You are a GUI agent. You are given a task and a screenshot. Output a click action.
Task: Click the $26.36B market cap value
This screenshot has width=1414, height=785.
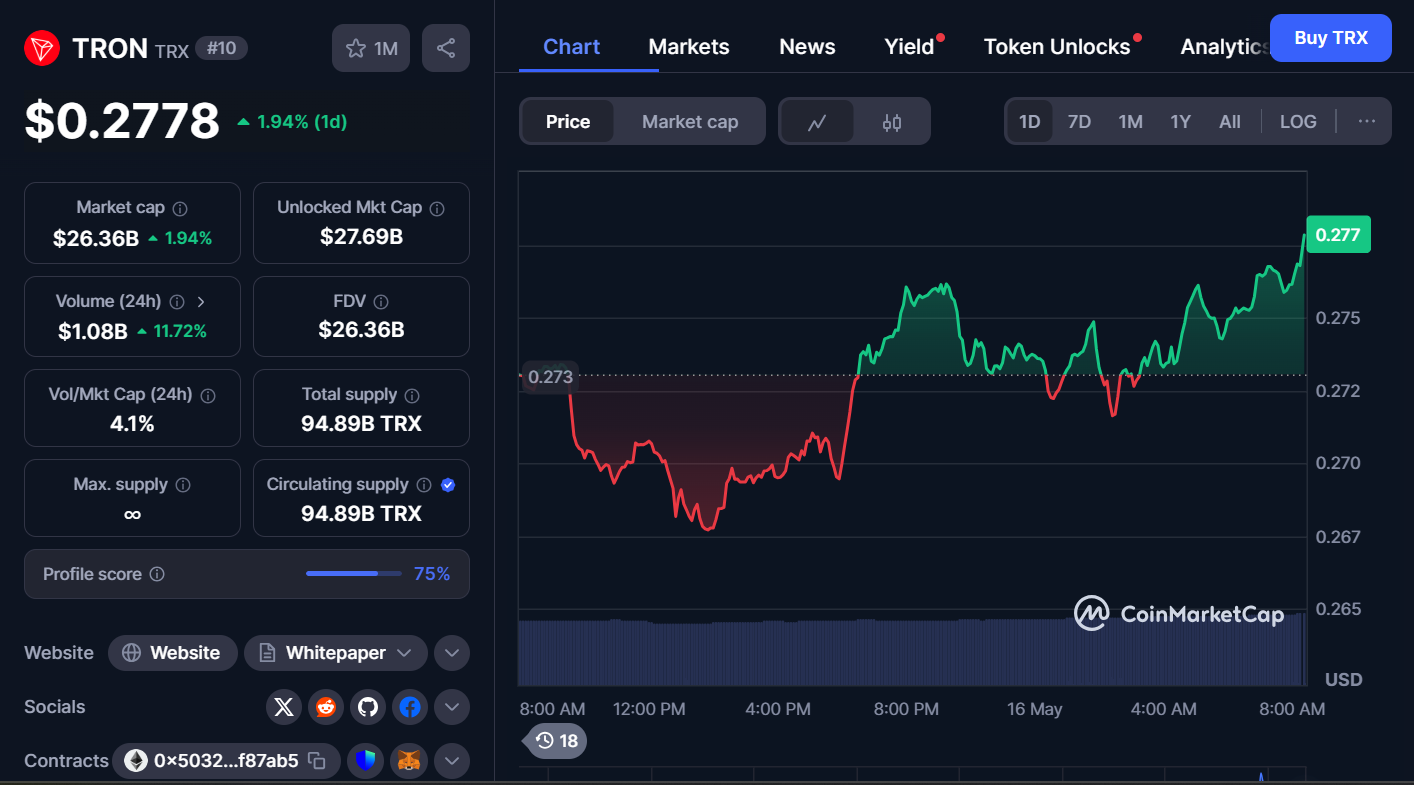(x=96, y=239)
